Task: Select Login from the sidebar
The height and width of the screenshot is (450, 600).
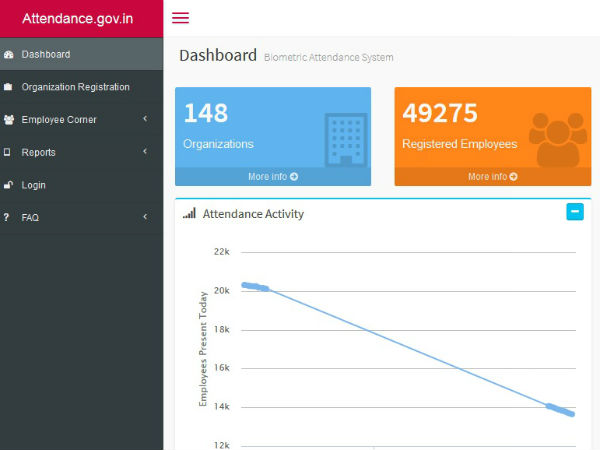Action: coord(34,185)
